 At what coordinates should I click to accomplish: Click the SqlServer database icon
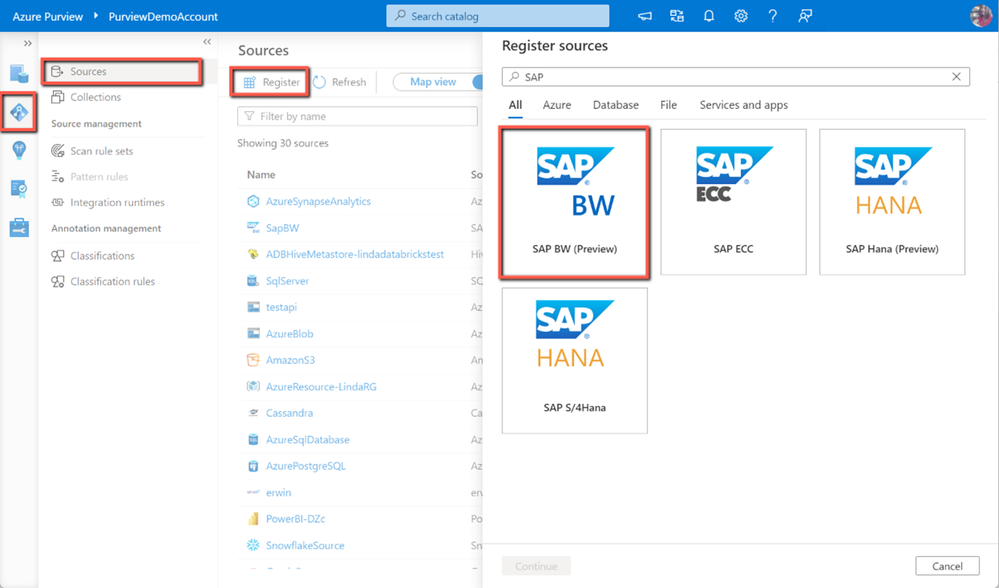(x=253, y=281)
